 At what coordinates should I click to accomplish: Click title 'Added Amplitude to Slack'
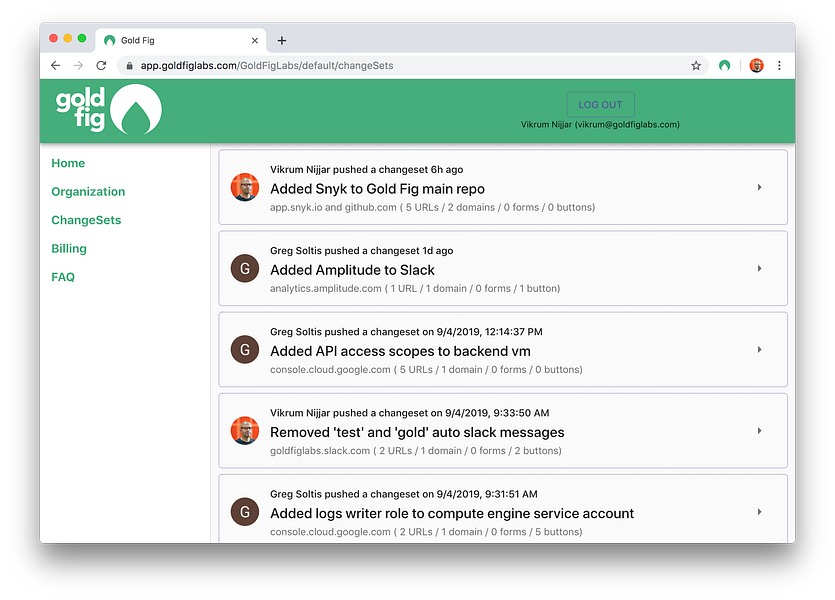(x=352, y=270)
